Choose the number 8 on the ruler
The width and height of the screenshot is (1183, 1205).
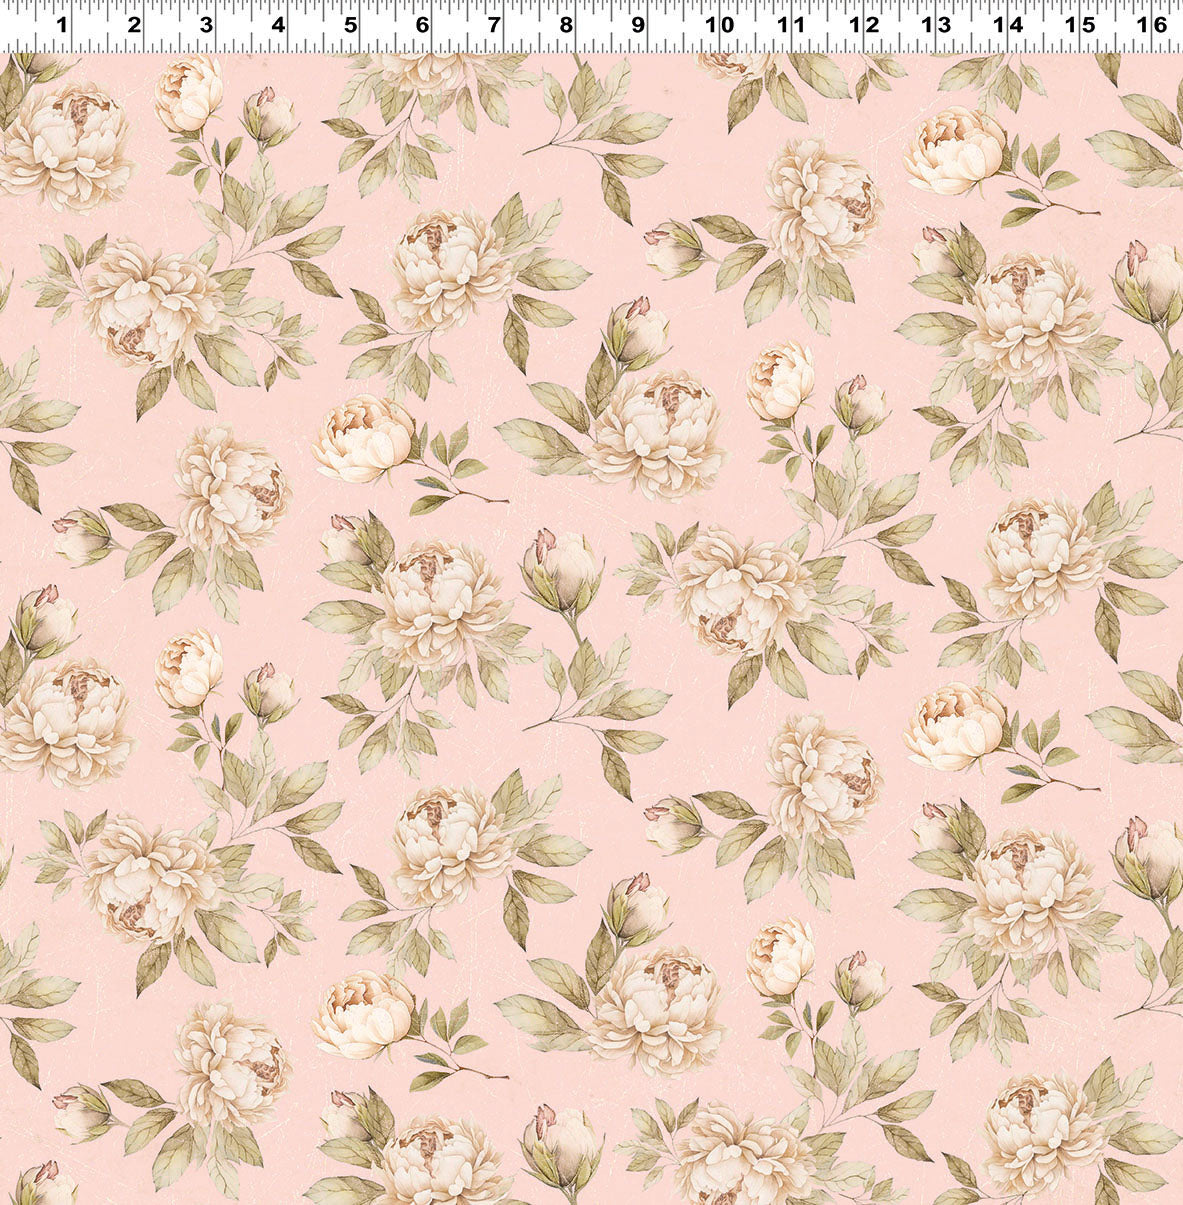[x=566, y=25]
